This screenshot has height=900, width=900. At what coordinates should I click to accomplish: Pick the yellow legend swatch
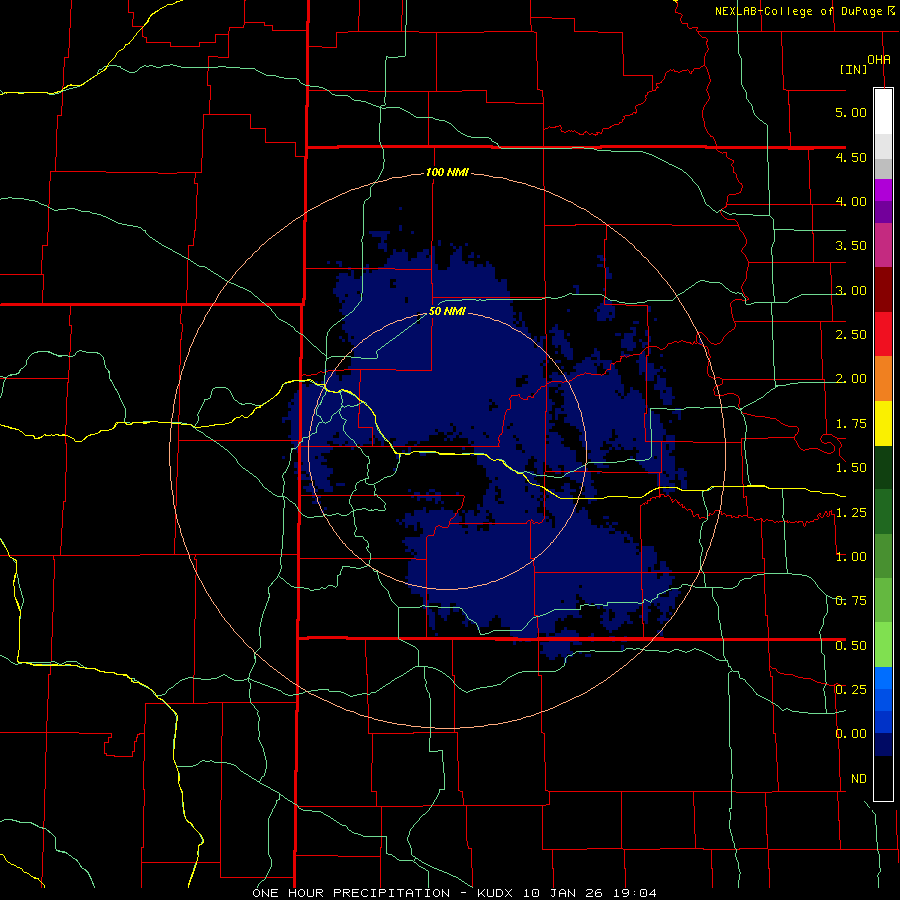tap(883, 424)
